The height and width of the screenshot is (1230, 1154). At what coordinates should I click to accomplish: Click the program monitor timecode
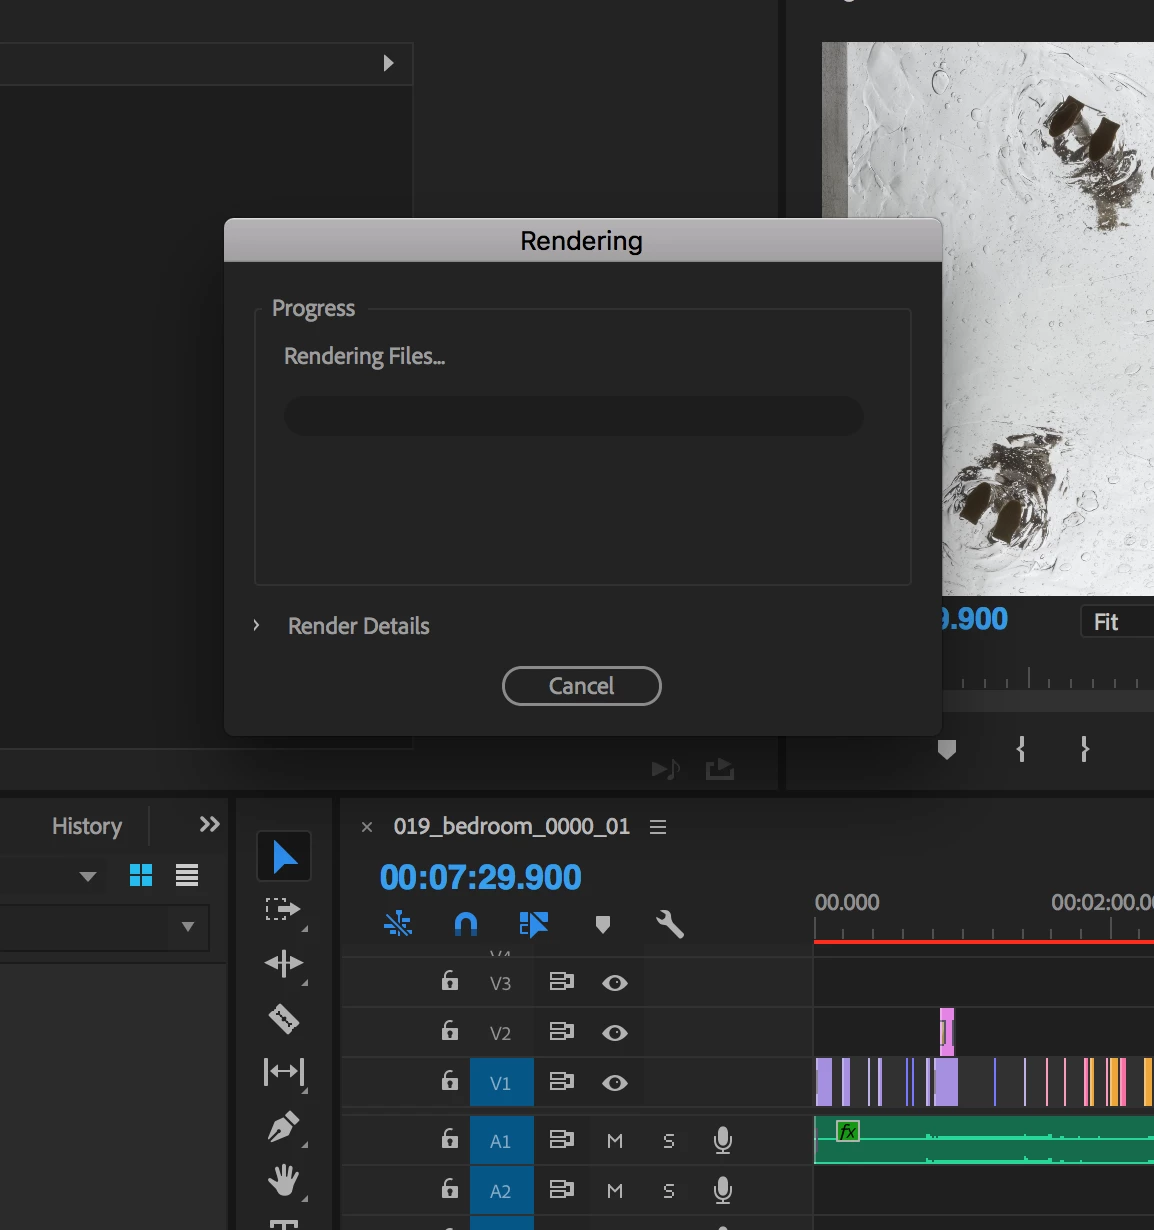(974, 619)
